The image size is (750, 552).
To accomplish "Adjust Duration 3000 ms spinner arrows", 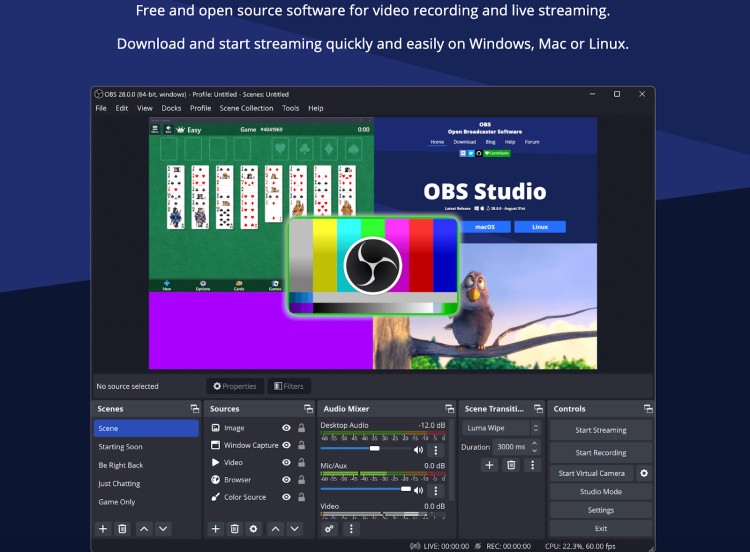I will point(535,447).
